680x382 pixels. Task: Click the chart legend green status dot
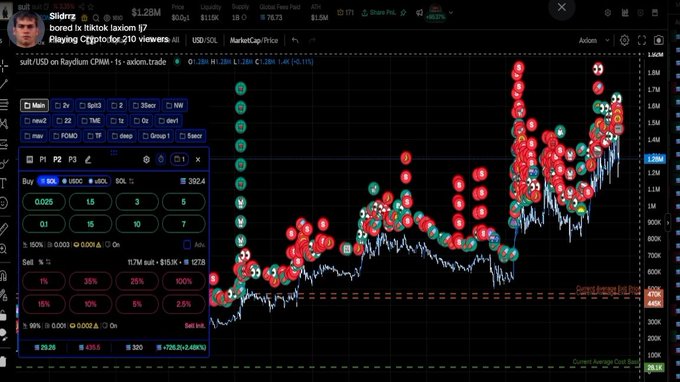click(177, 62)
